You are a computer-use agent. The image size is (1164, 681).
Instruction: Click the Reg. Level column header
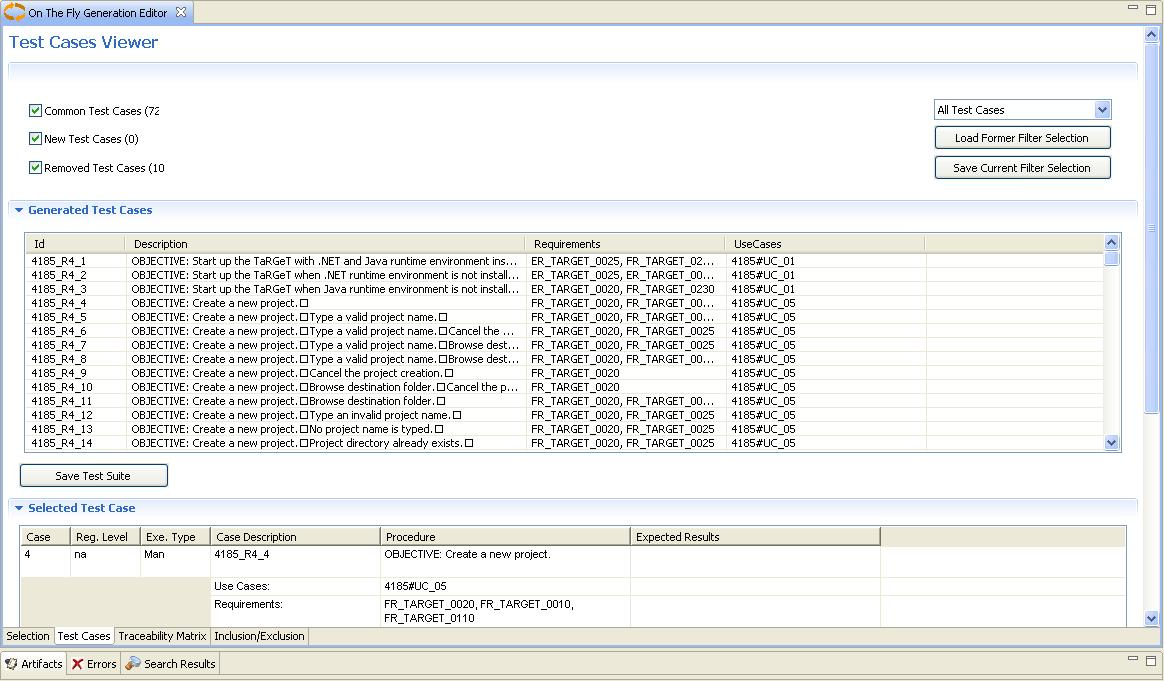point(105,537)
